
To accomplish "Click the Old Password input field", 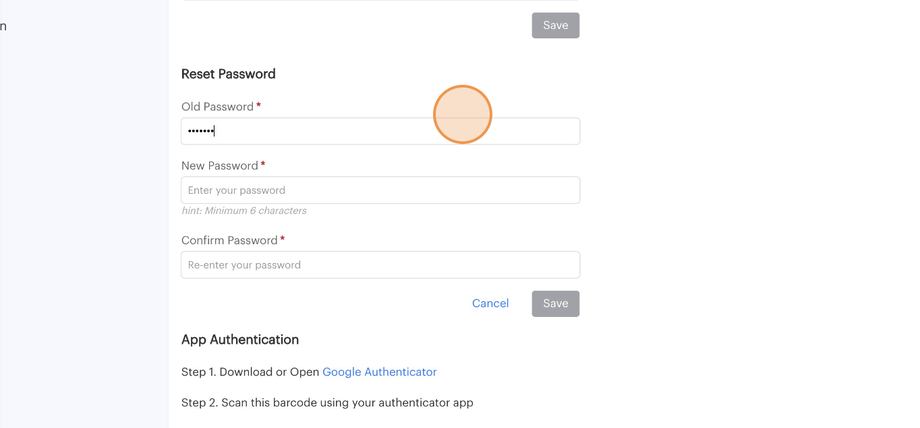I will pyautogui.click(x=380, y=131).
